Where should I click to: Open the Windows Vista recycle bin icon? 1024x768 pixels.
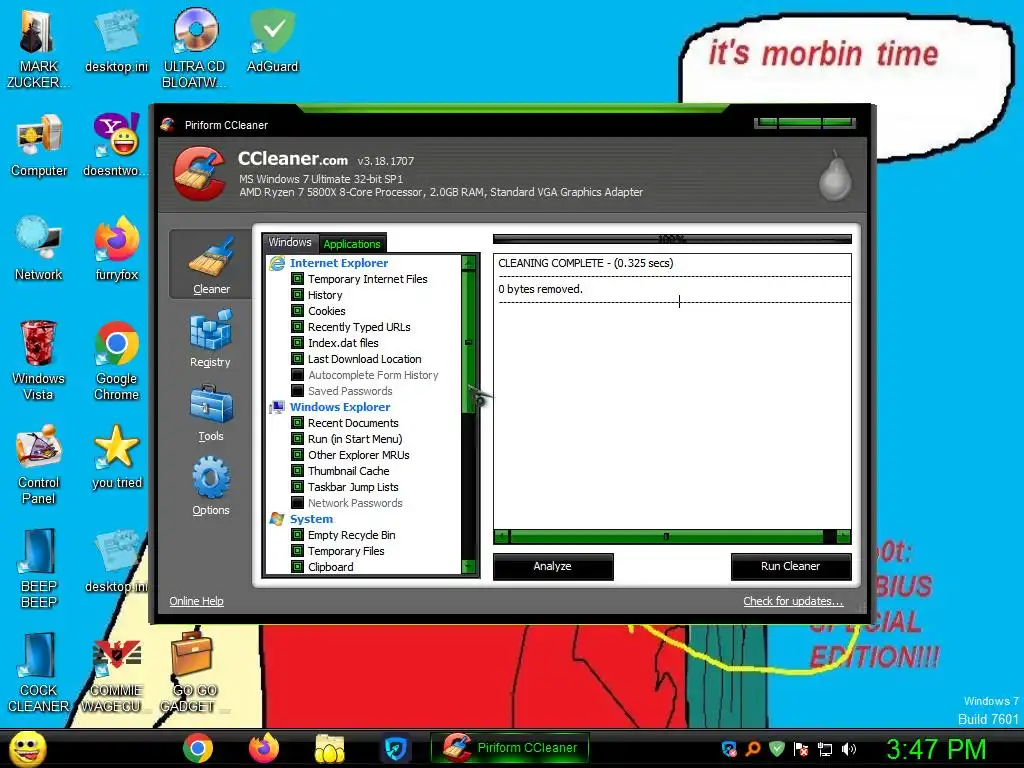click(38, 359)
